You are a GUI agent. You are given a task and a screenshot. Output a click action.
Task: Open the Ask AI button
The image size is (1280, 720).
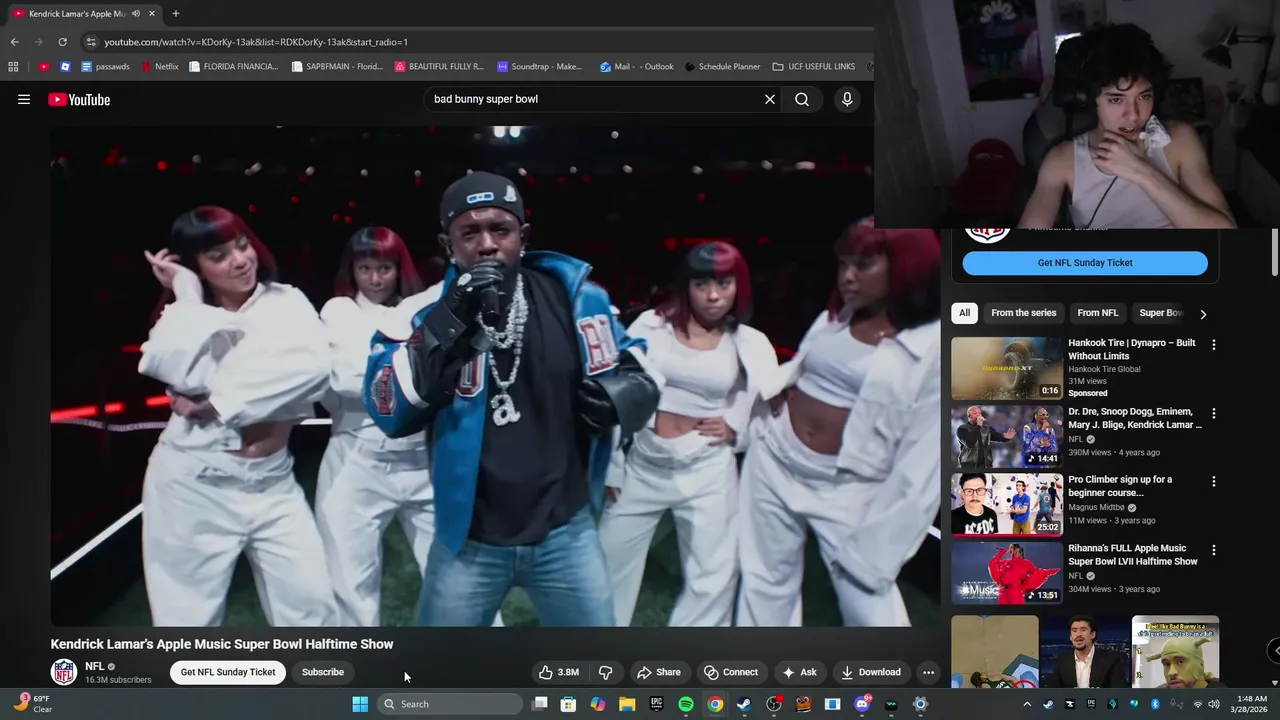click(x=799, y=672)
